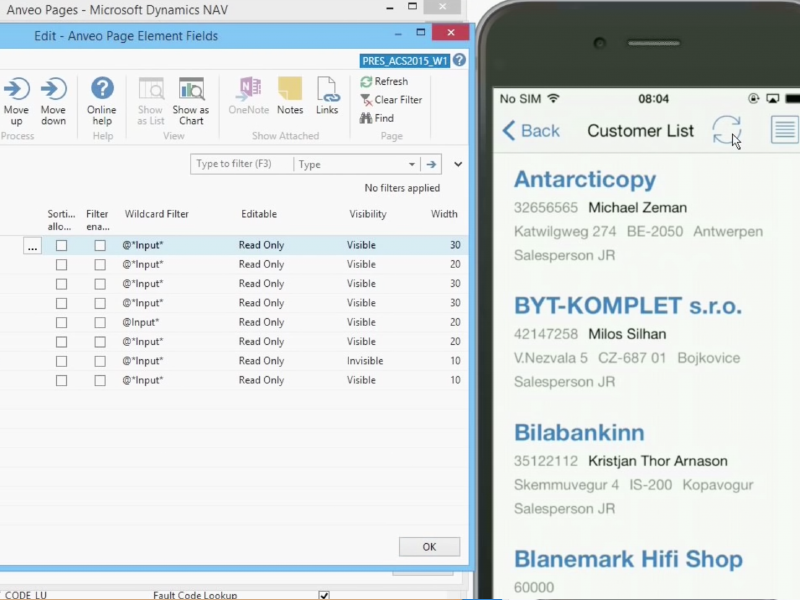
Task: Open the Blanemark Hifi Shop customer
Action: (628, 559)
